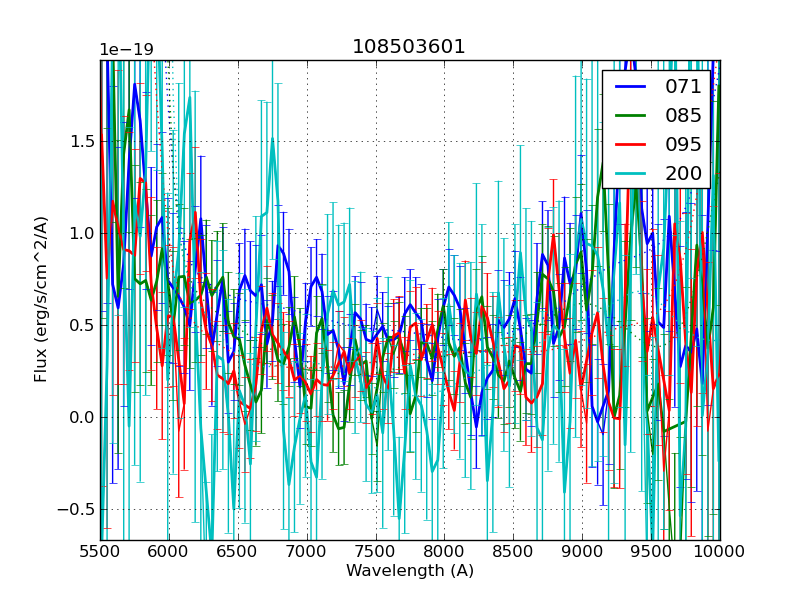800x600 pixels.
Task: Select the 095 legend label
Action: (x=683, y=144)
